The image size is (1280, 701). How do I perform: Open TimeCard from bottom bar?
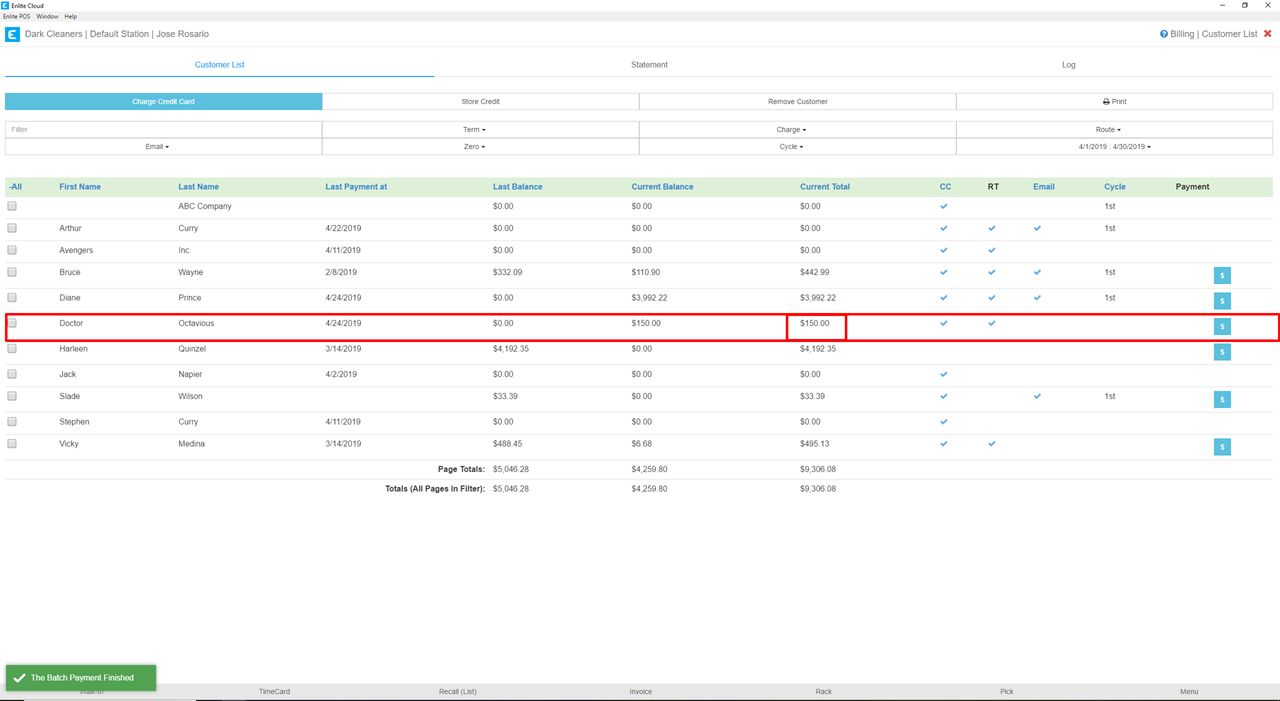pyautogui.click(x=274, y=692)
